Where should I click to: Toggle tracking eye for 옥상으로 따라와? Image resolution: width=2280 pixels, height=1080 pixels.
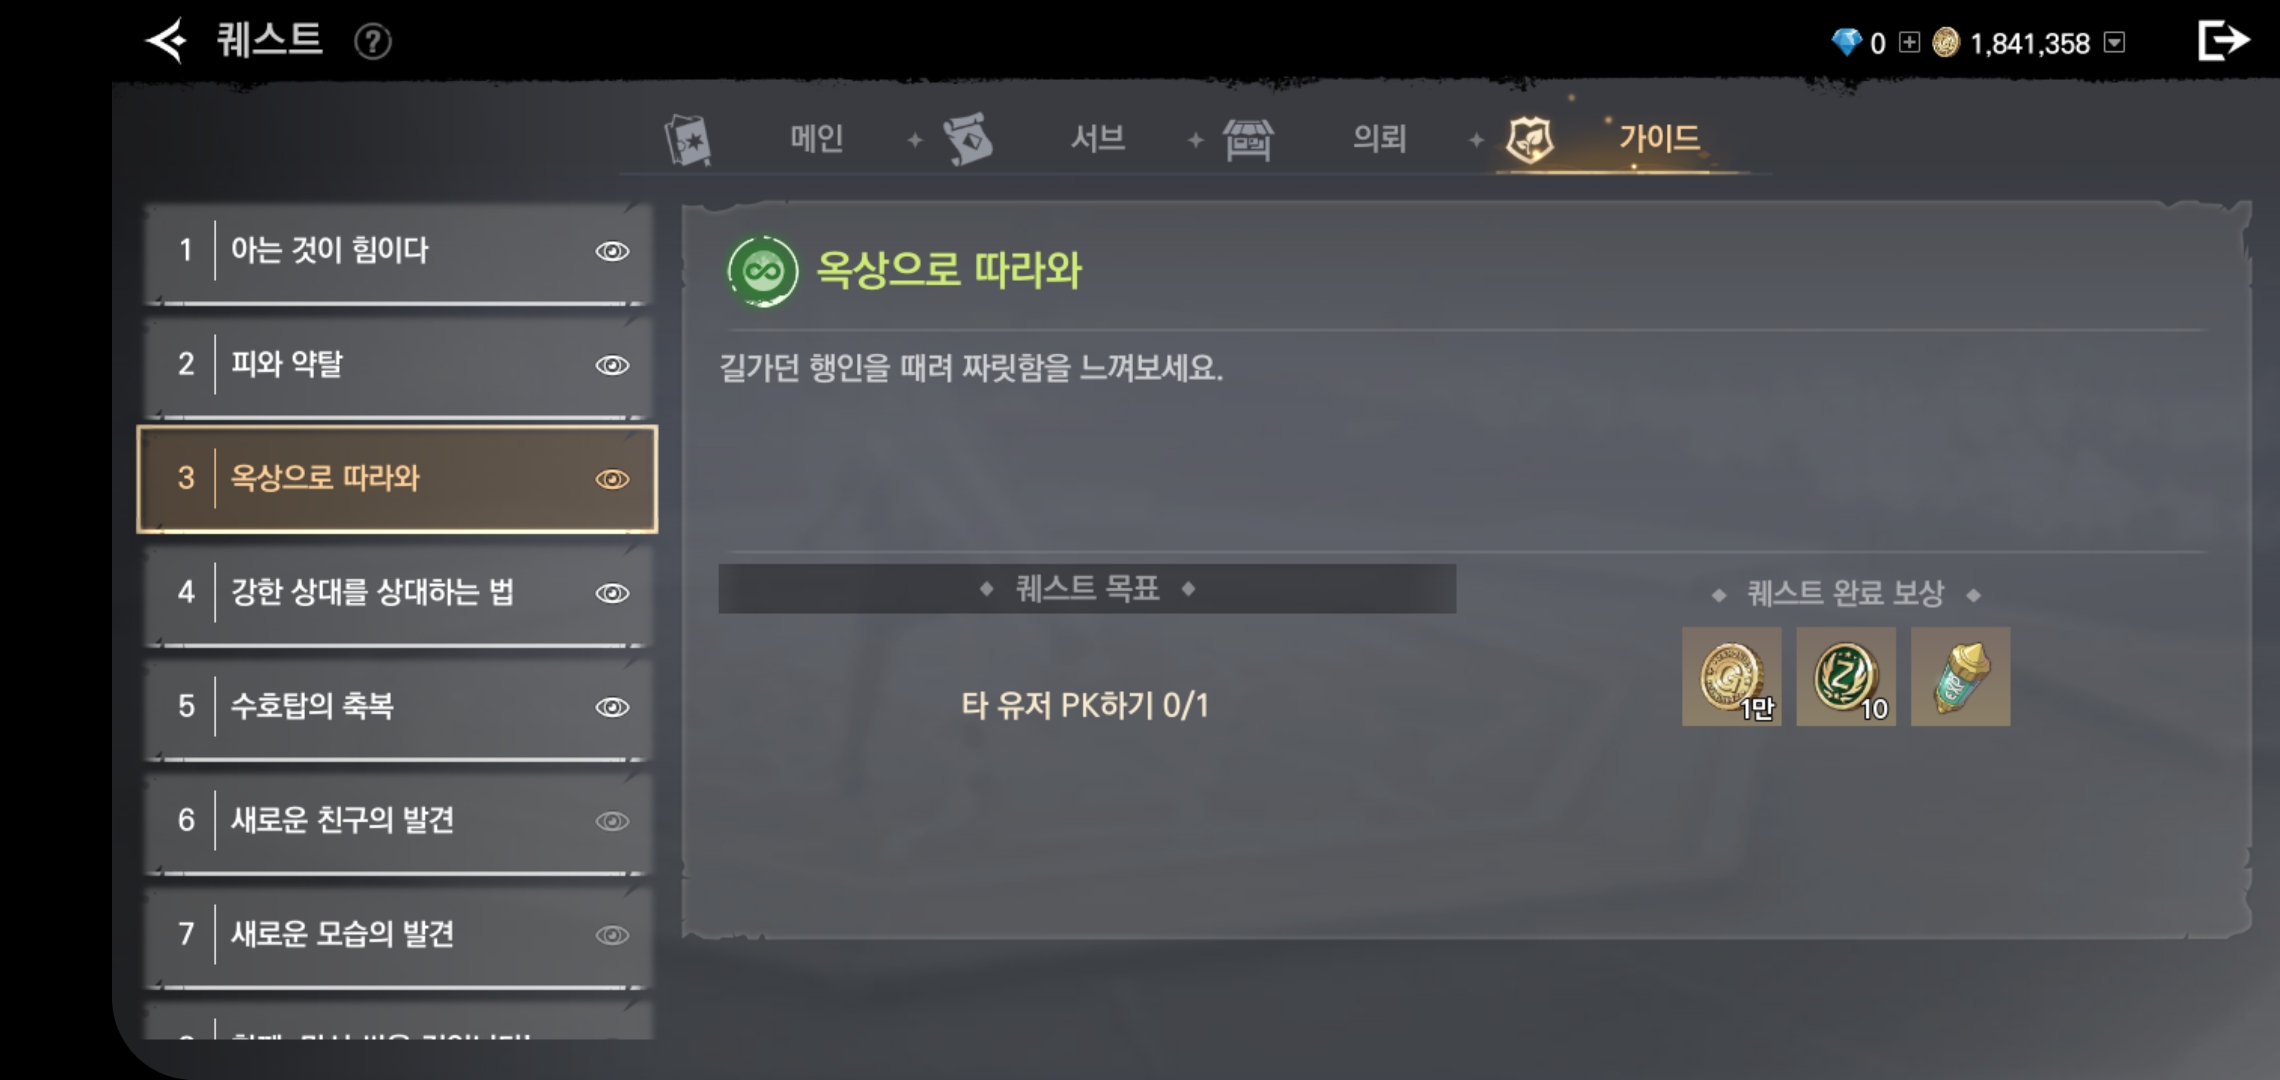click(612, 479)
